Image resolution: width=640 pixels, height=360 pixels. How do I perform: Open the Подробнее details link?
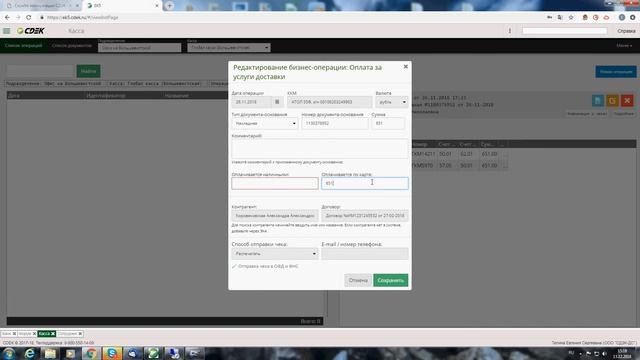(624, 114)
